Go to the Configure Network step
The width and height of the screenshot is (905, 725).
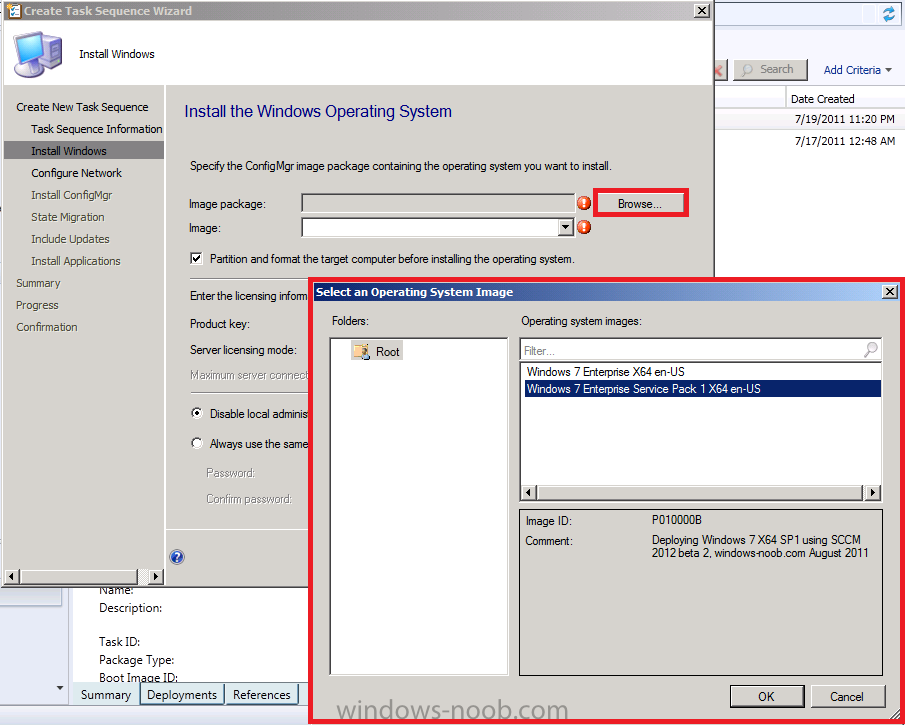(x=76, y=173)
